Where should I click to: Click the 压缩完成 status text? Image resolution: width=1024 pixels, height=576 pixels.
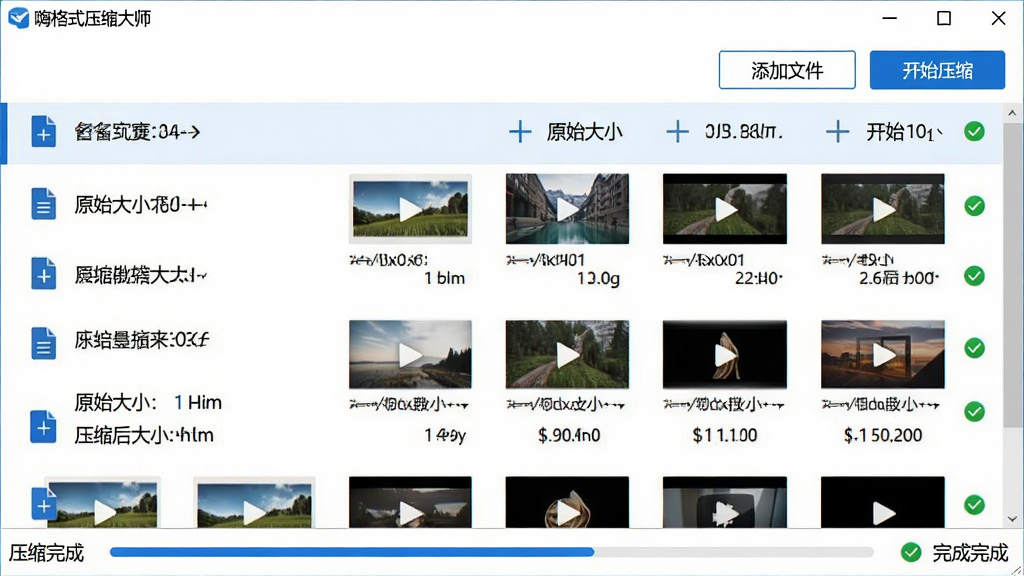point(46,553)
